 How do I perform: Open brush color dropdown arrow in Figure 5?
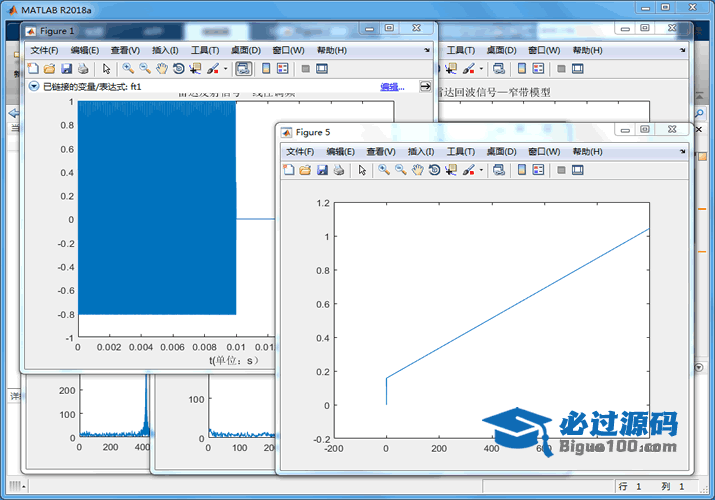click(x=482, y=170)
